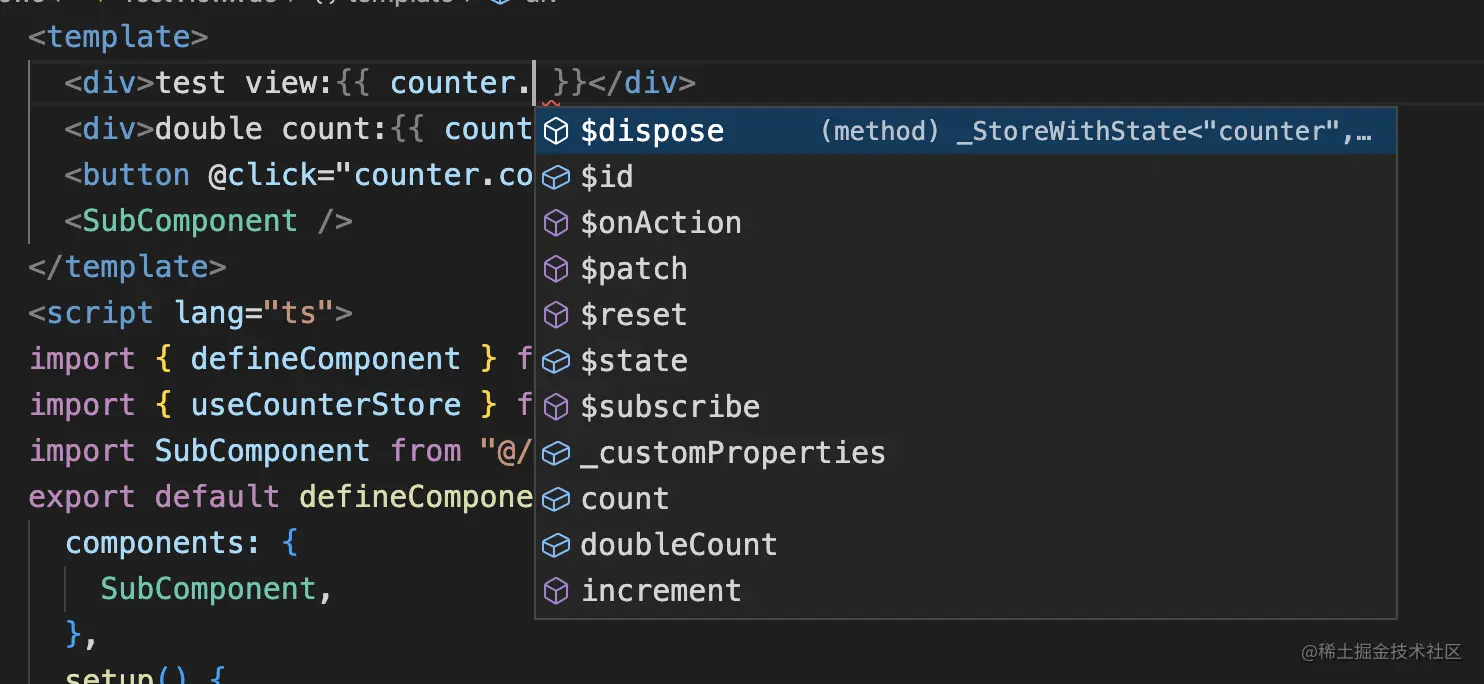Image resolution: width=1484 pixels, height=684 pixels.
Task: Click the _customProperties property icon
Action: point(556,453)
